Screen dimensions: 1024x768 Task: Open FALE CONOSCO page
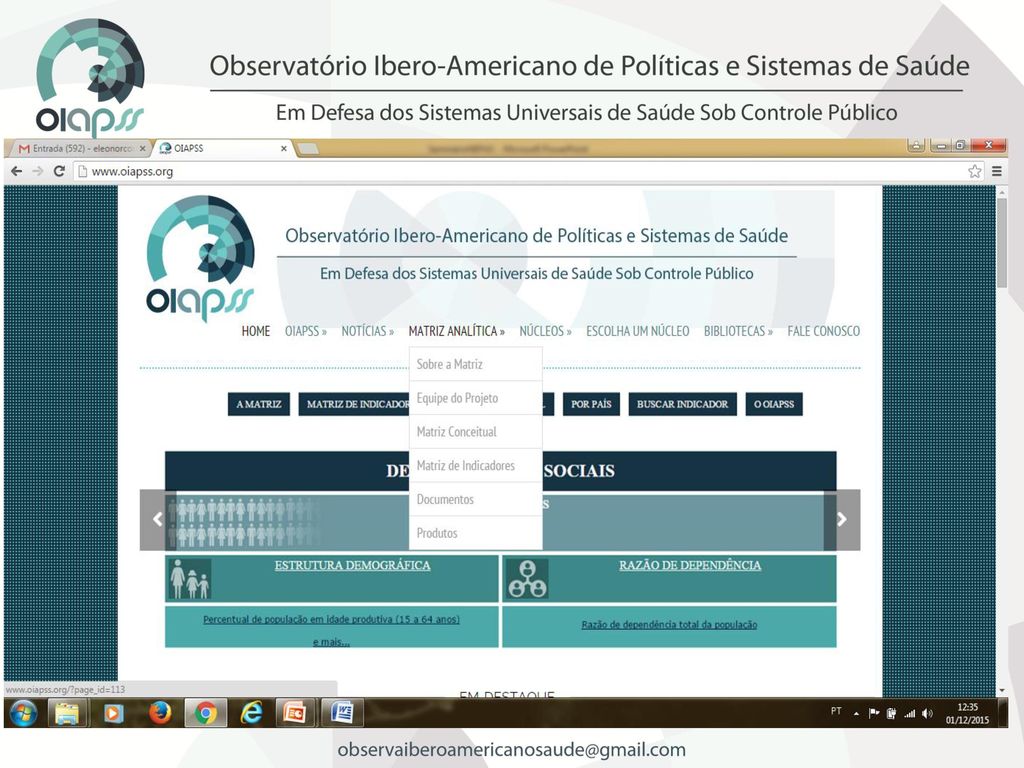[824, 331]
